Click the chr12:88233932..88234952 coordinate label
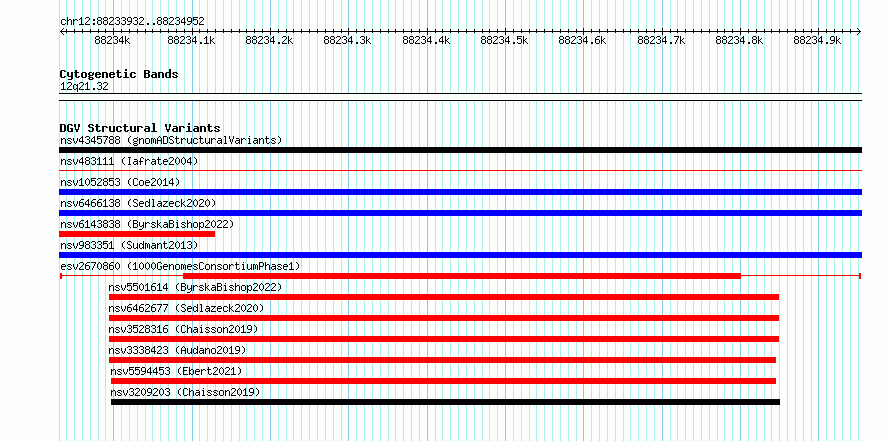Image resolution: width=890 pixels, height=441 pixels. 132,22
